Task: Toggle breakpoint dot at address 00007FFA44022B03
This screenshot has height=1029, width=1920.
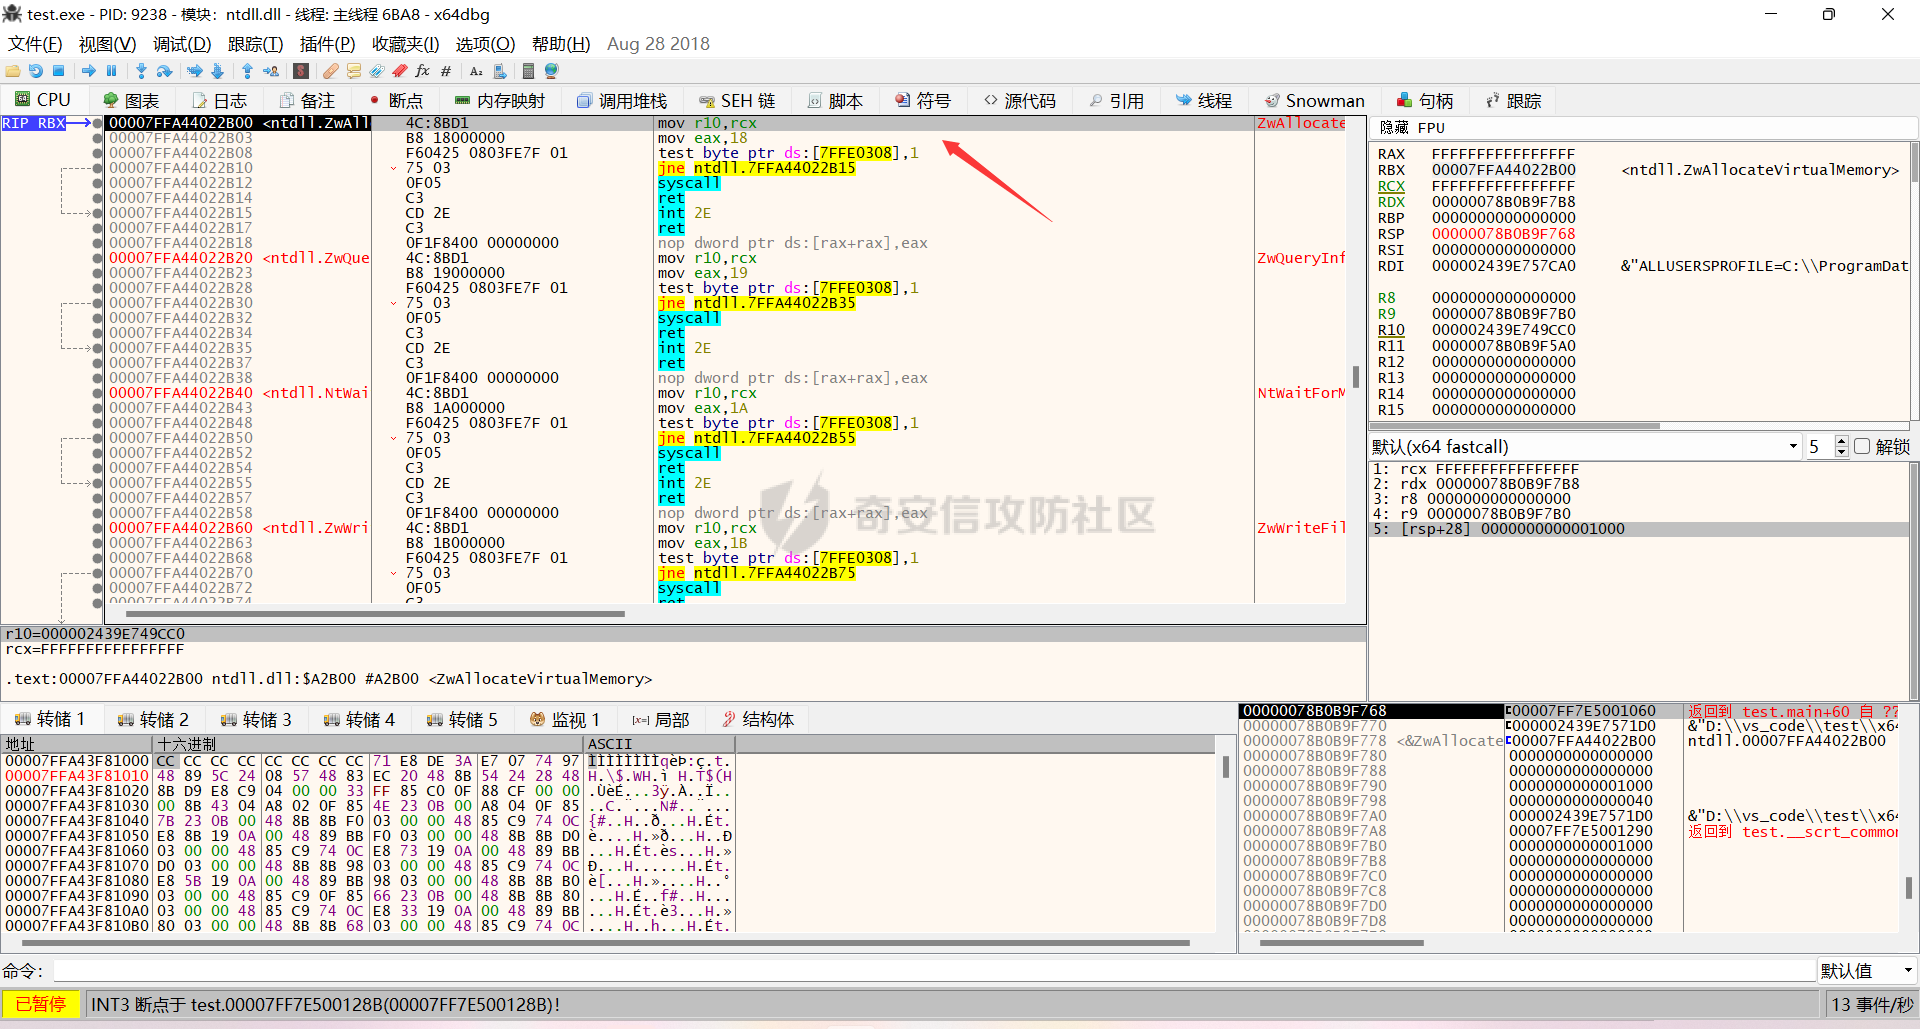Action: tap(97, 138)
